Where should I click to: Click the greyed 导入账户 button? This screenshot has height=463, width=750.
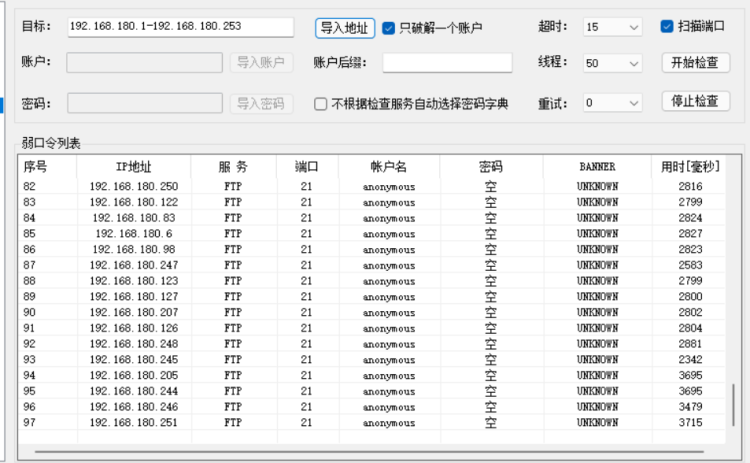point(261,62)
